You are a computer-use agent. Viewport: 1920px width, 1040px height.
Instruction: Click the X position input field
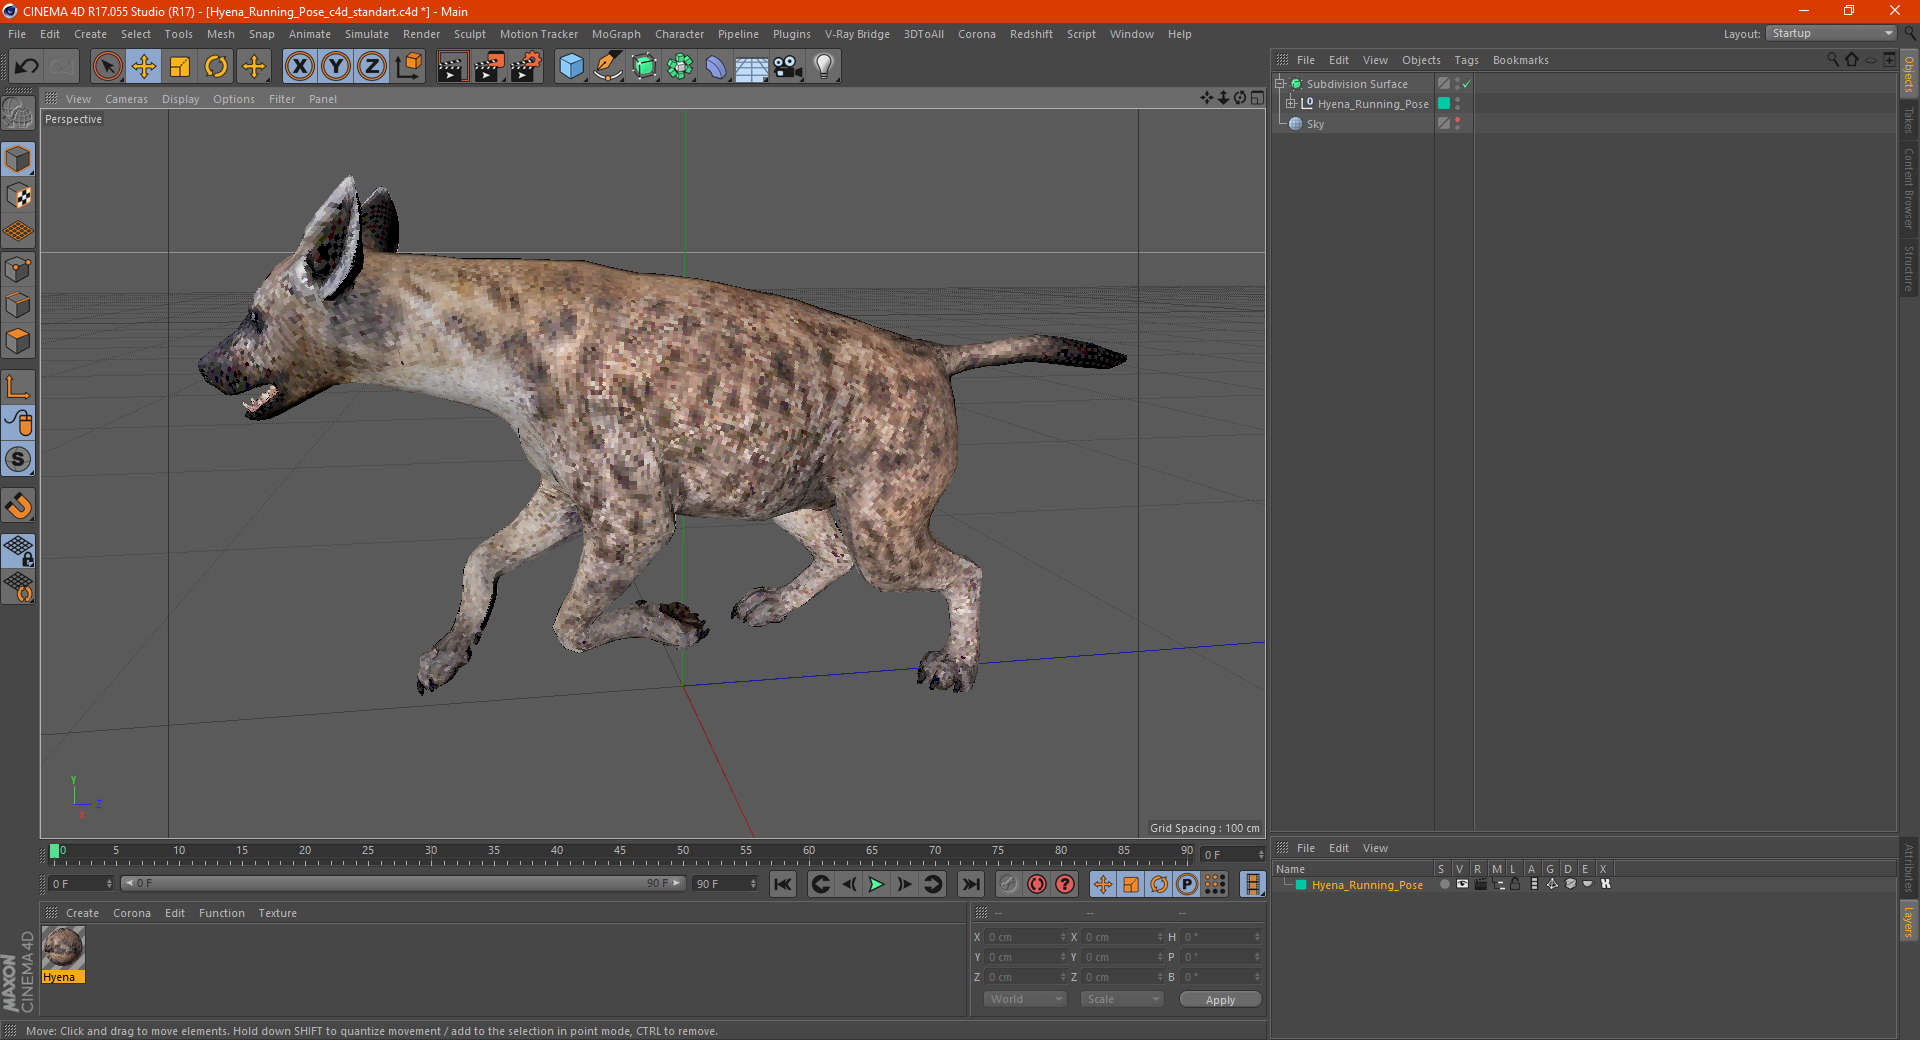coord(1026,937)
